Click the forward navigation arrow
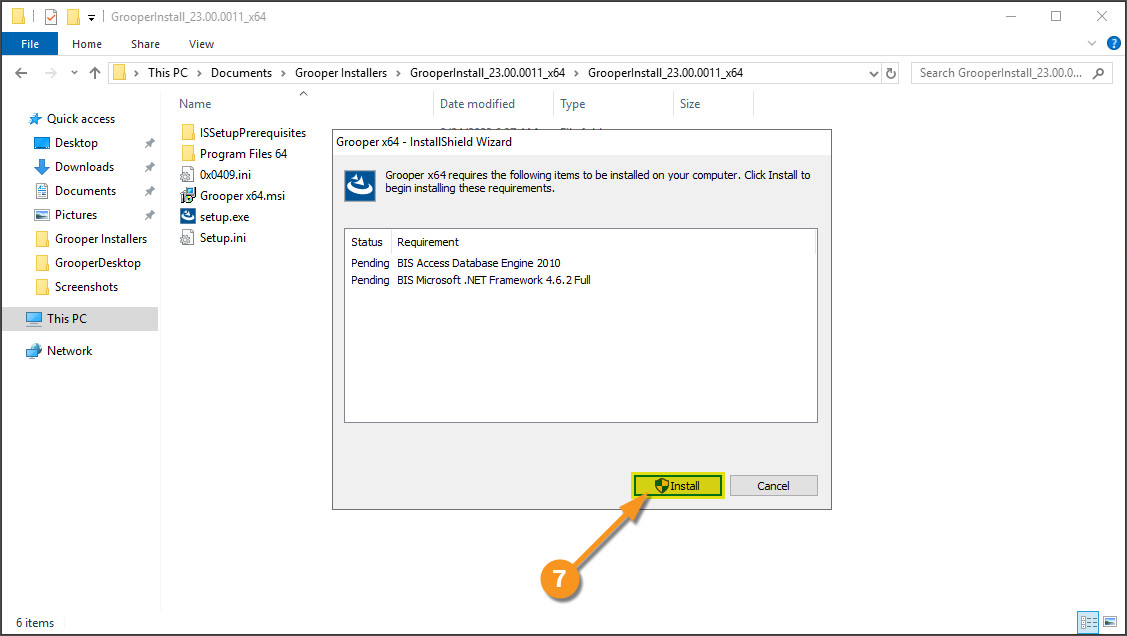 (x=50, y=73)
